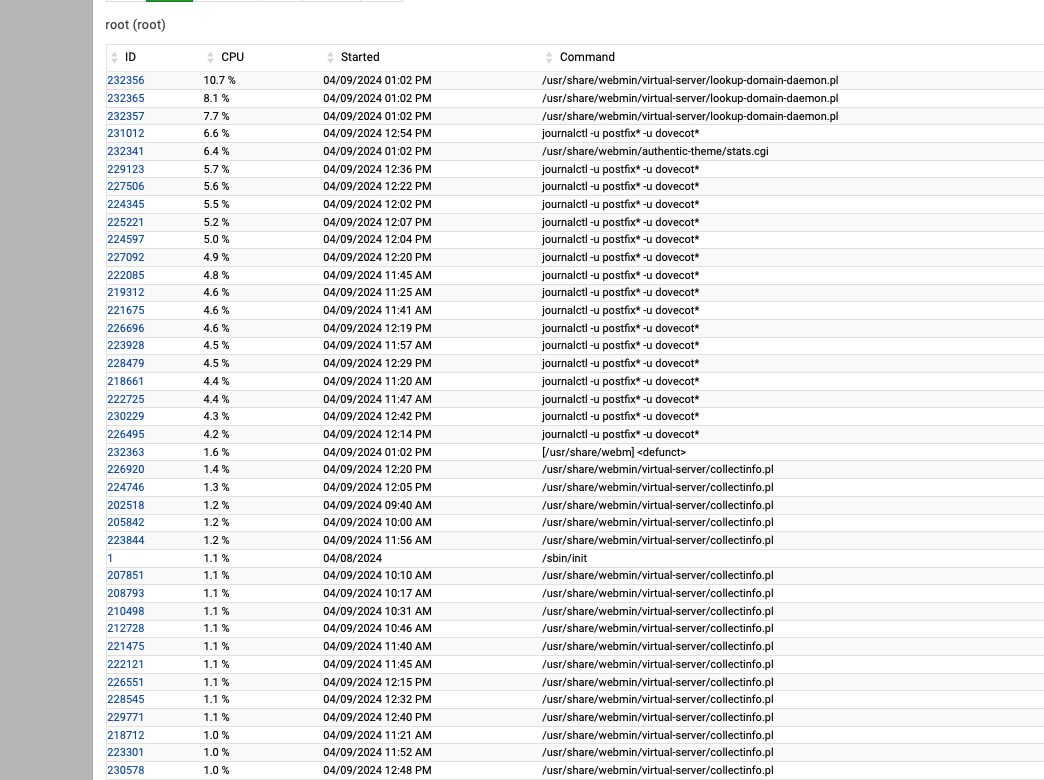
Task: Open process ID 228479
Action: coord(126,364)
